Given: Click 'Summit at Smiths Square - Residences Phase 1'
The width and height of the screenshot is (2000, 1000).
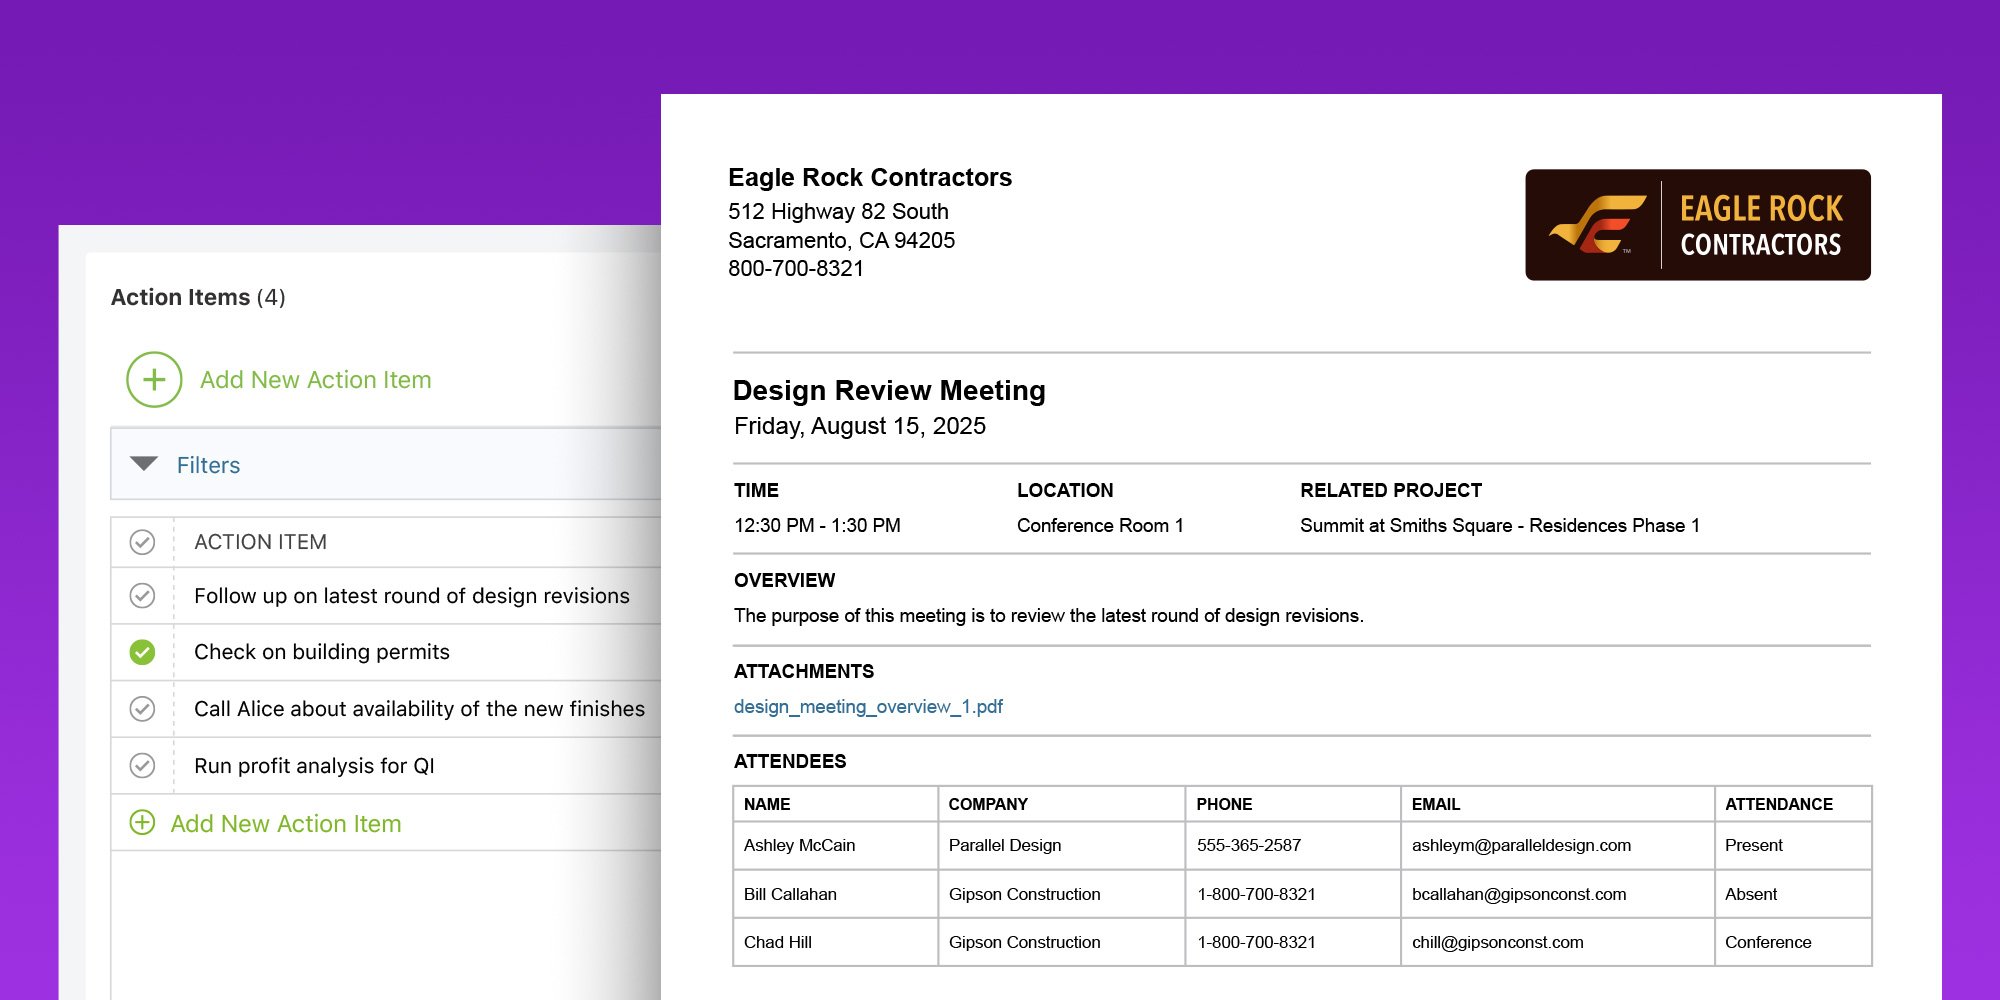Looking at the screenshot, I should [1500, 525].
